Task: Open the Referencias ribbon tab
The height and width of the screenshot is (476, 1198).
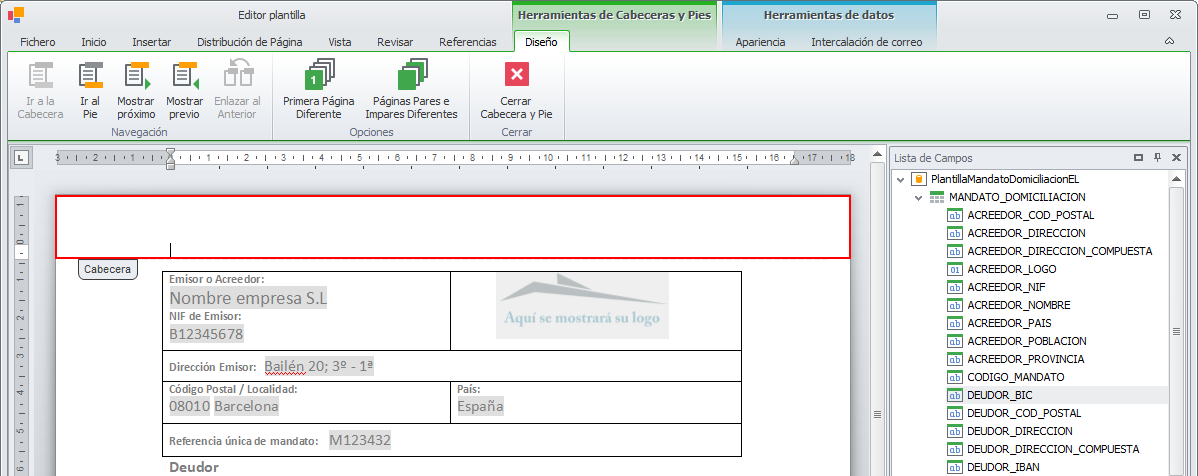Action: [x=468, y=42]
